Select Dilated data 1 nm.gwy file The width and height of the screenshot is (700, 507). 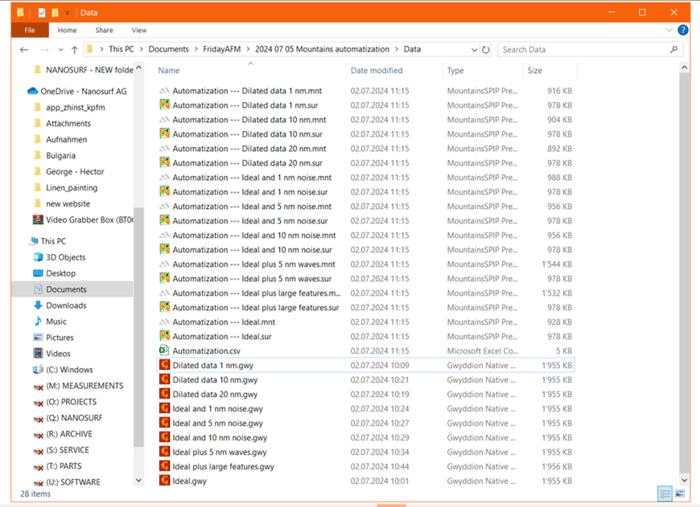pyautogui.click(x=208, y=365)
